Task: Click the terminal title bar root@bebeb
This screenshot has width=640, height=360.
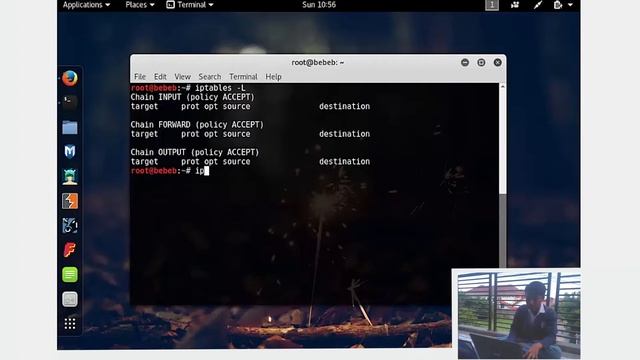Action: 318,62
